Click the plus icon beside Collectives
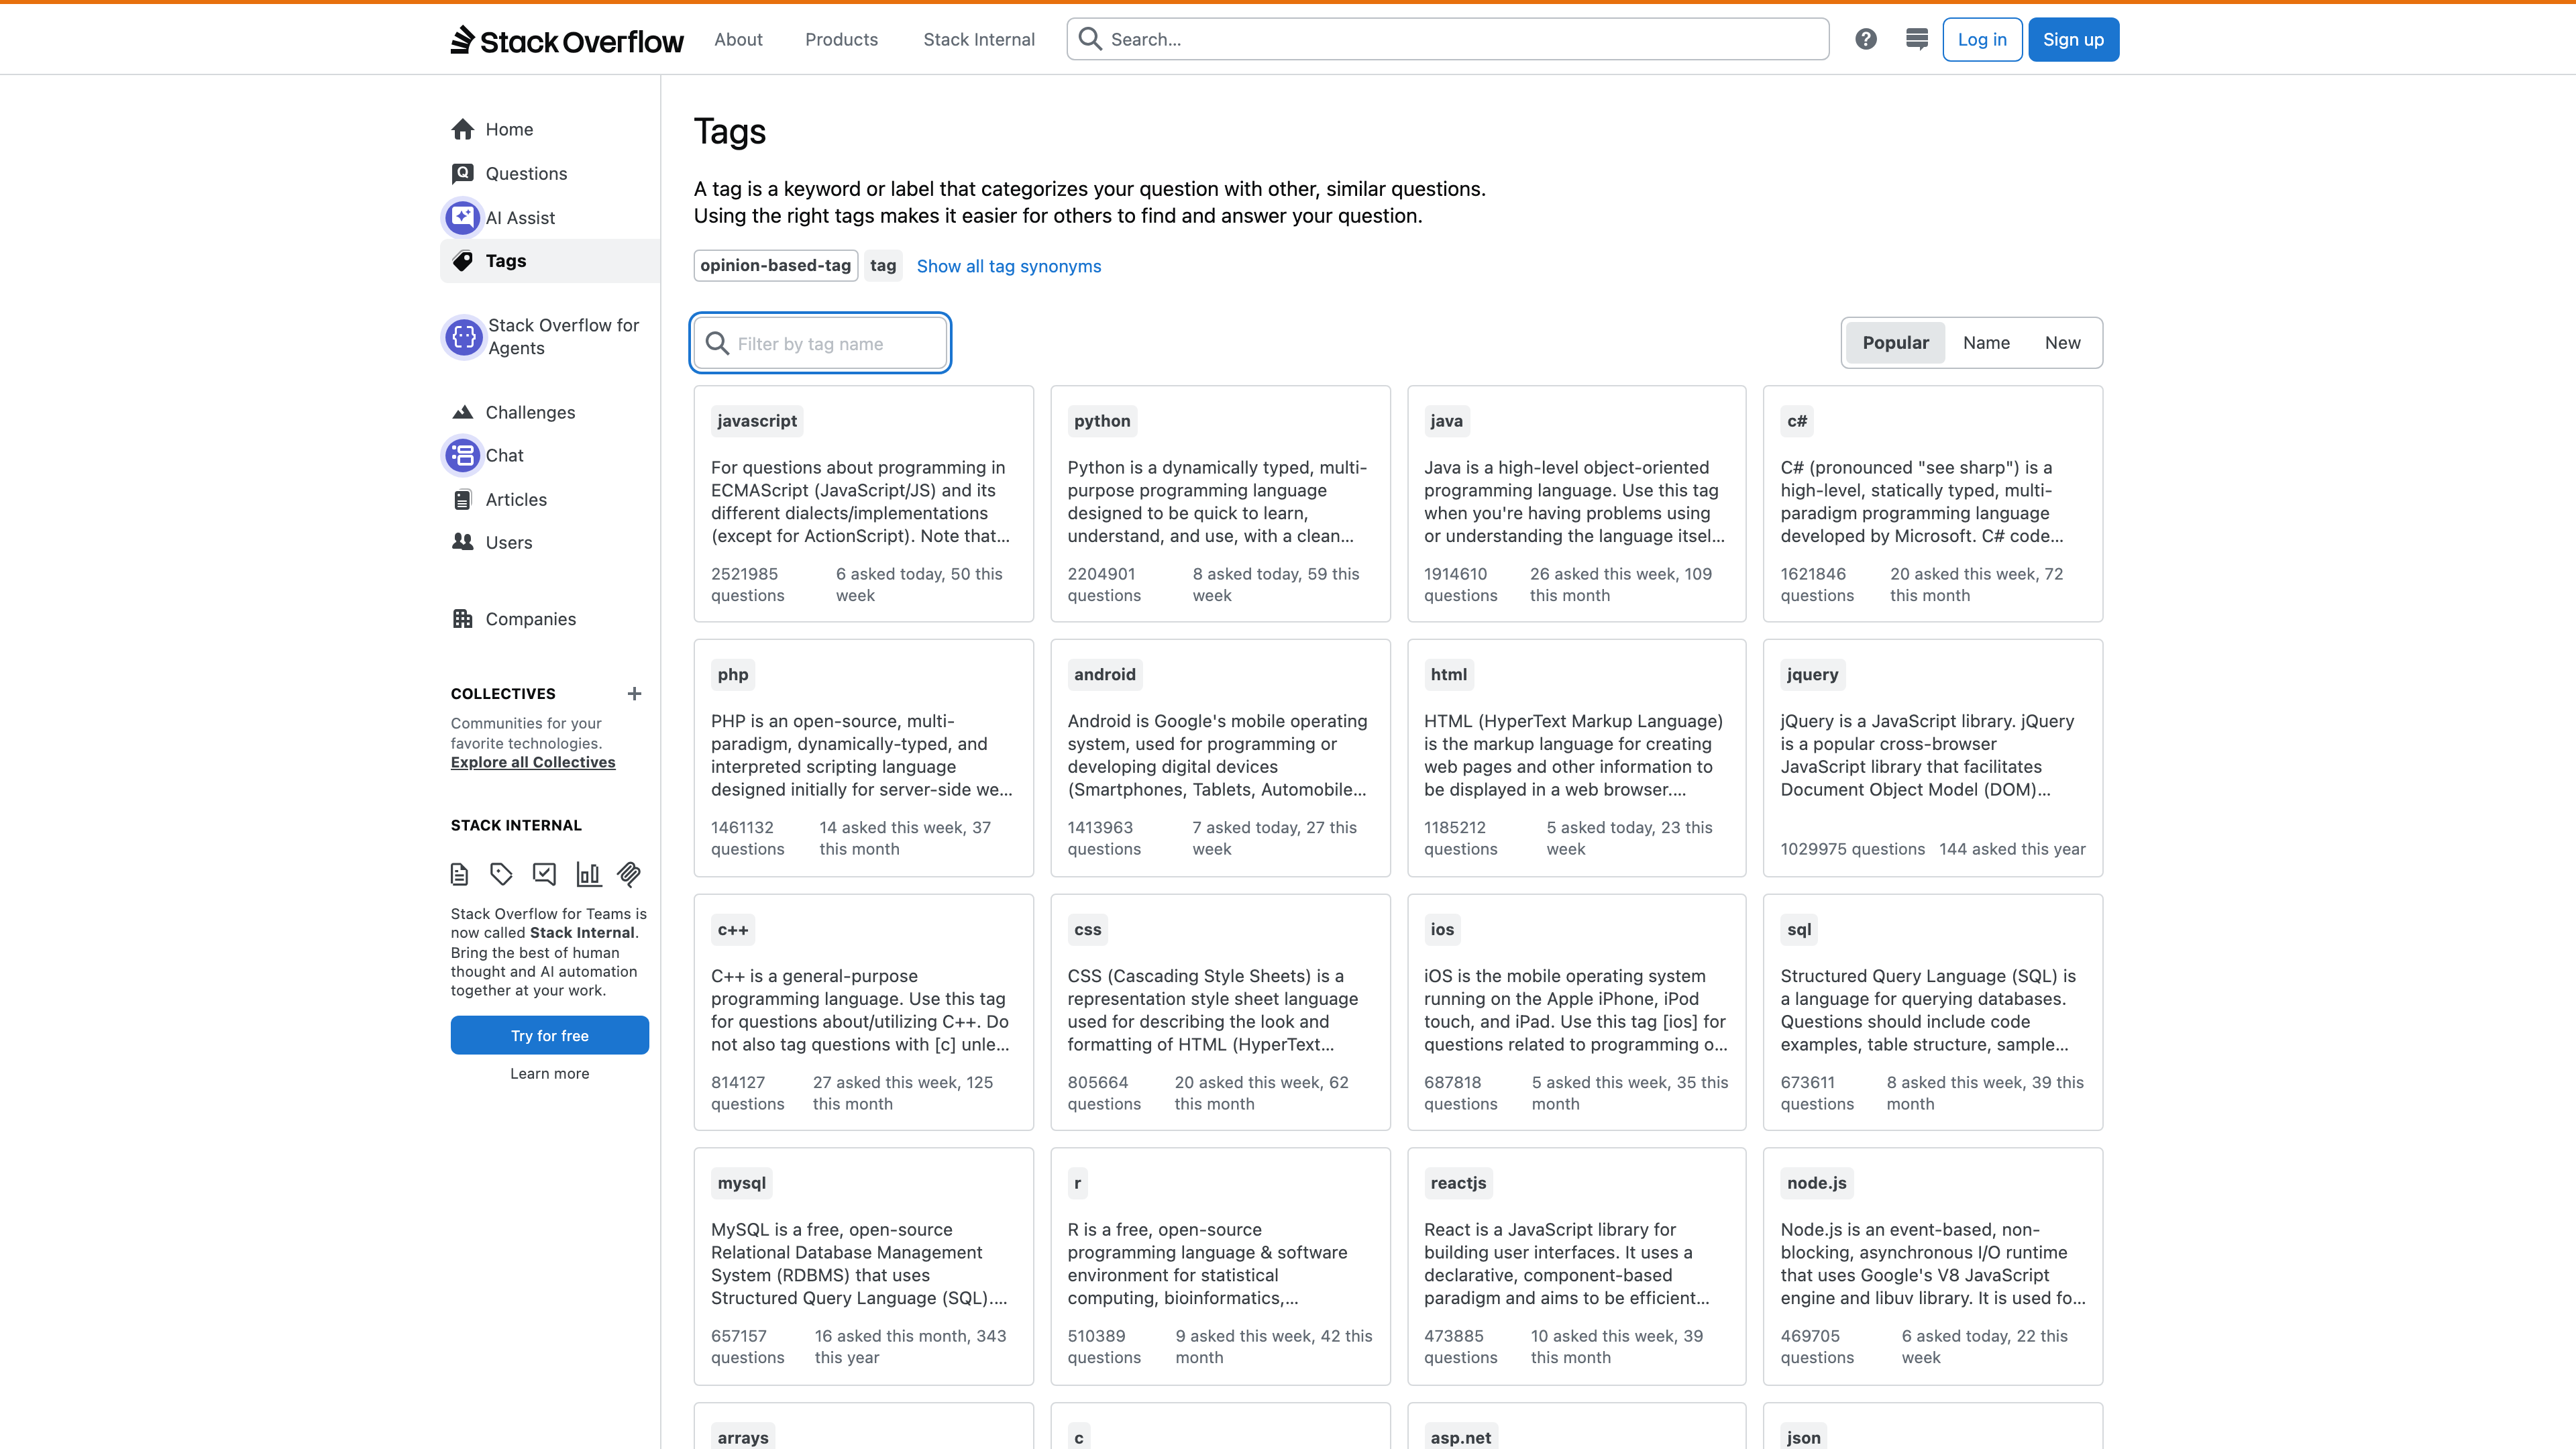The width and height of the screenshot is (2576, 1449). coord(634,693)
